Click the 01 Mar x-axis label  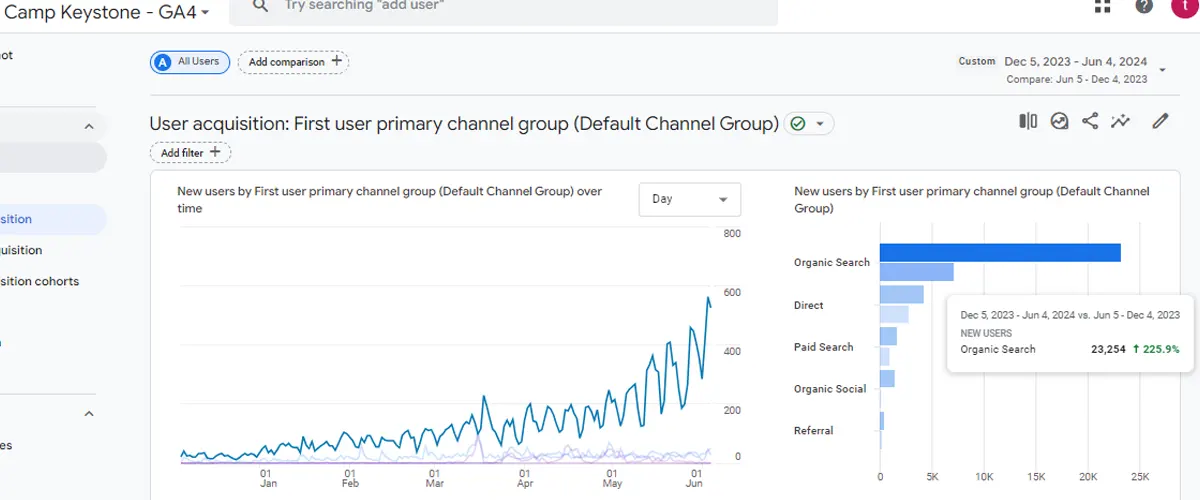[435, 478]
